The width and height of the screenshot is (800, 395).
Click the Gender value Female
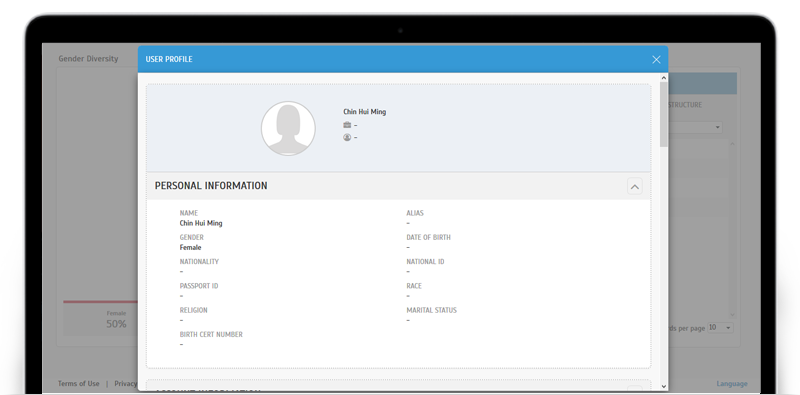pyautogui.click(x=190, y=248)
